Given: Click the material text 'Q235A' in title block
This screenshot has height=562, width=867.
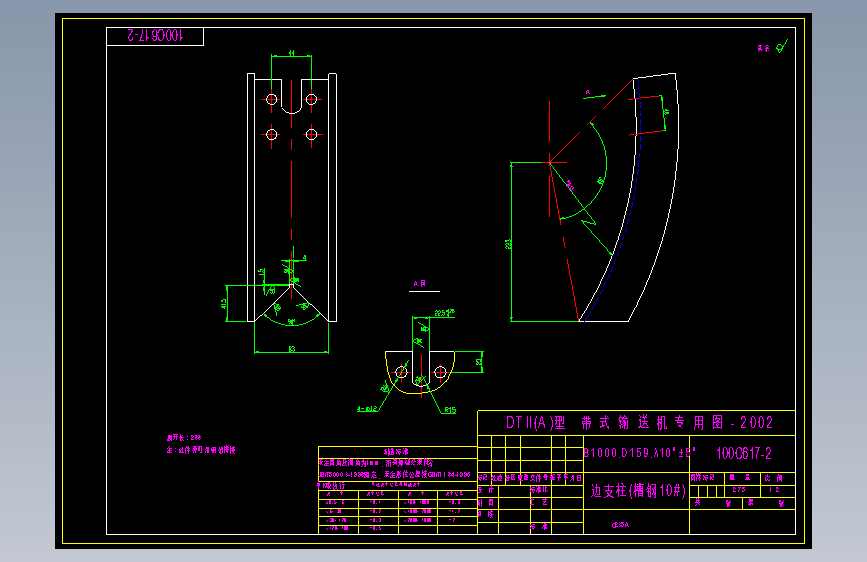Looking at the screenshot, I should pos(620,525).
